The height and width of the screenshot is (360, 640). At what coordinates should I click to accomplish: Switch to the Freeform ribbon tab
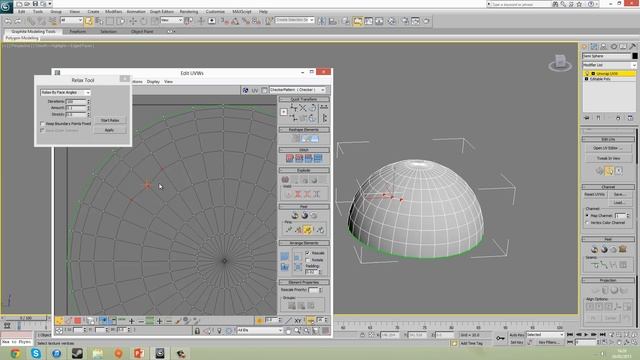[78, 31]
